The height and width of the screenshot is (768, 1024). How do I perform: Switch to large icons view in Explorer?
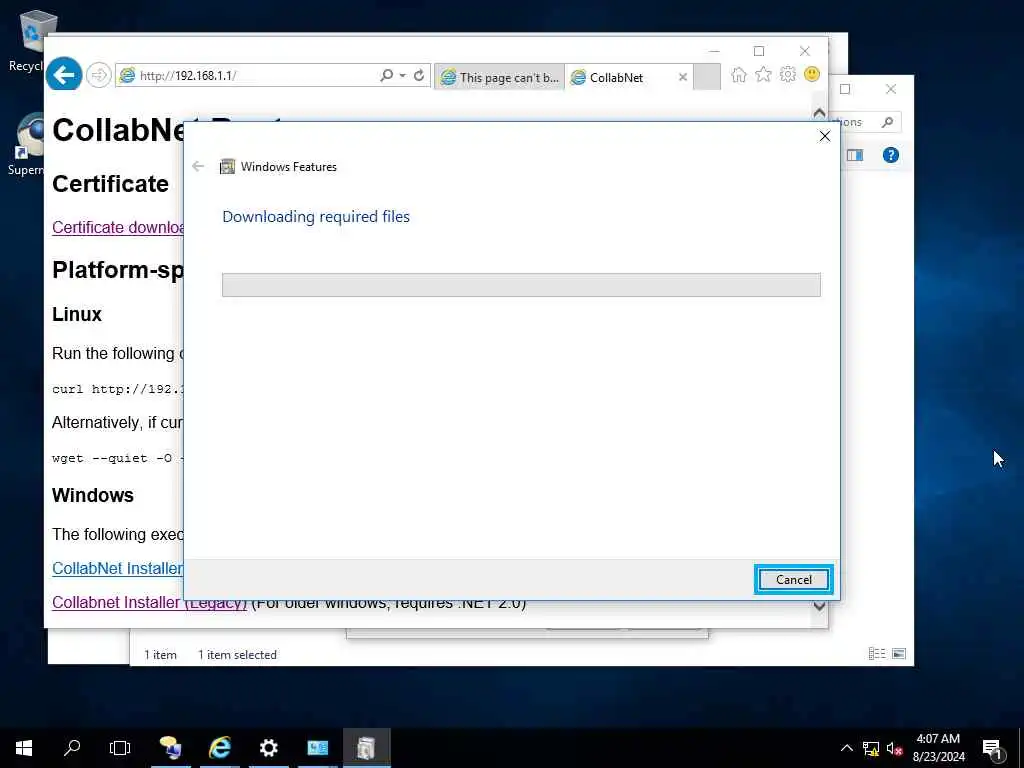pos(899,653)
